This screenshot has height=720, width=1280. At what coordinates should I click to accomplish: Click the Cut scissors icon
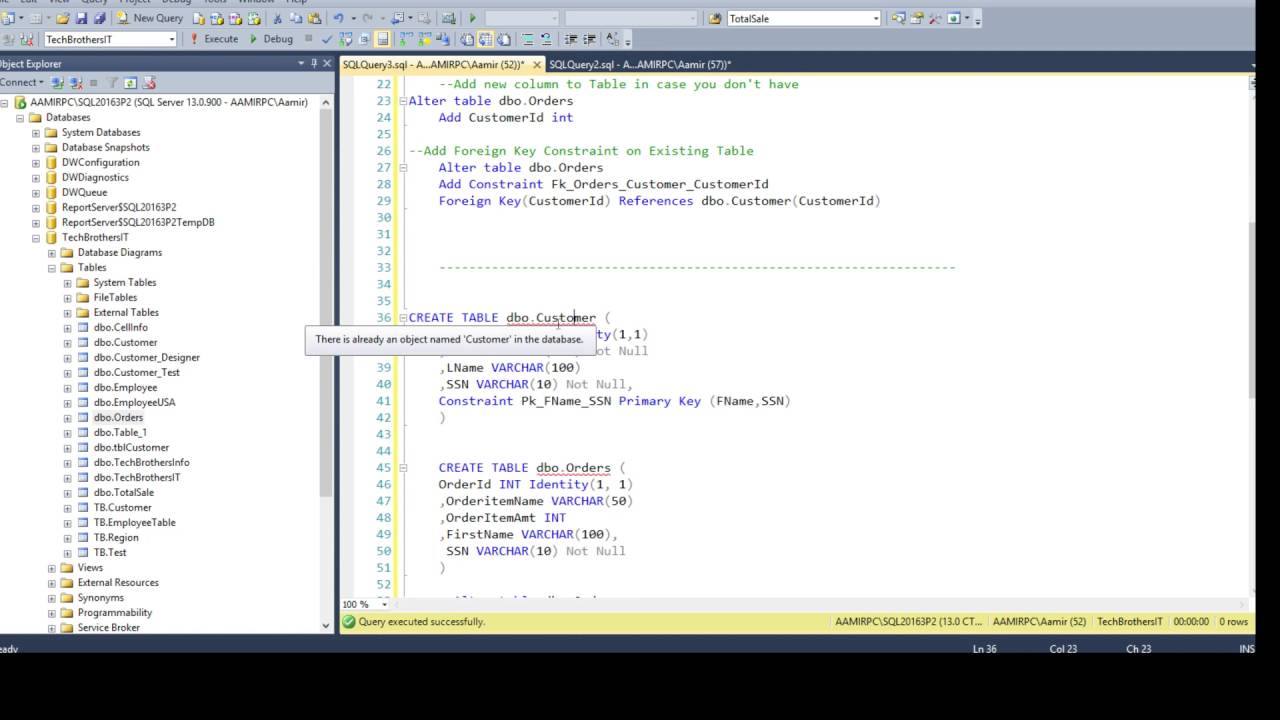point(277,18)
